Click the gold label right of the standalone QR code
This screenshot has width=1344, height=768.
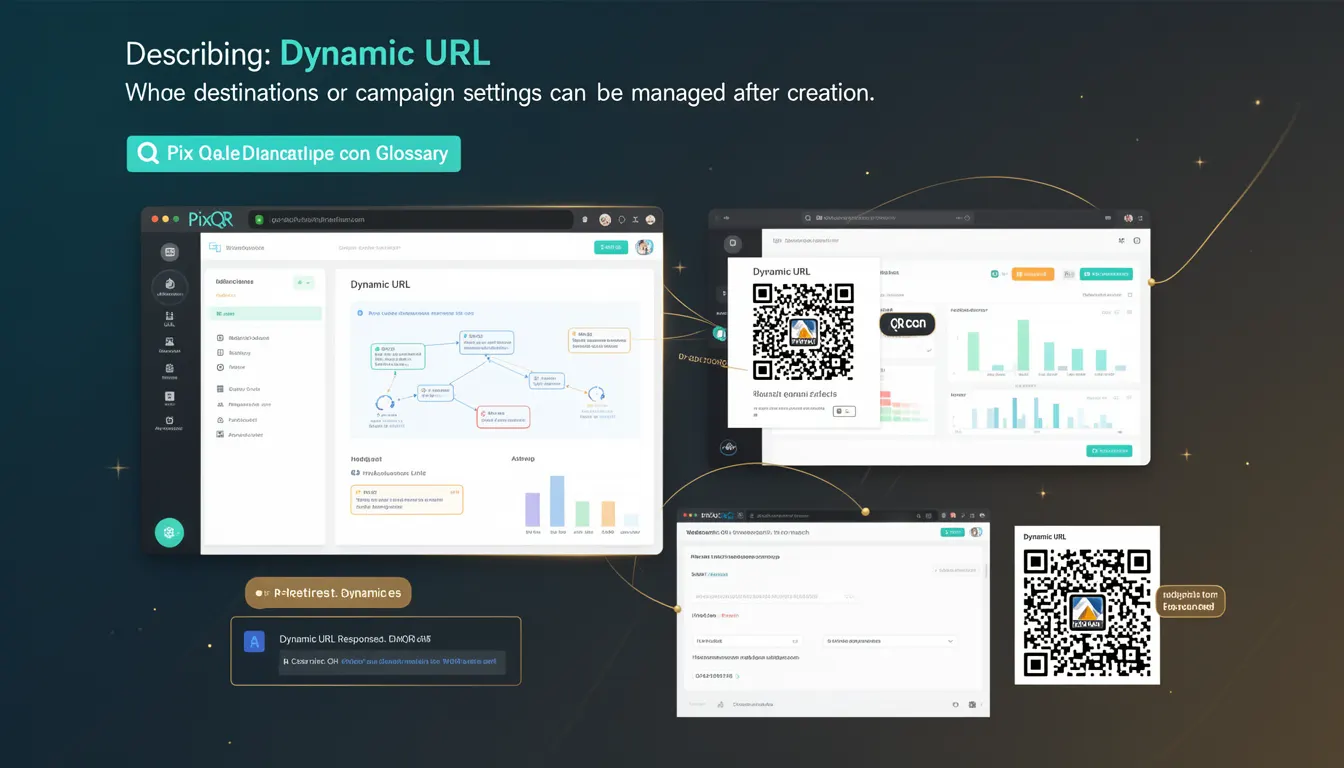coord(1190,600)
